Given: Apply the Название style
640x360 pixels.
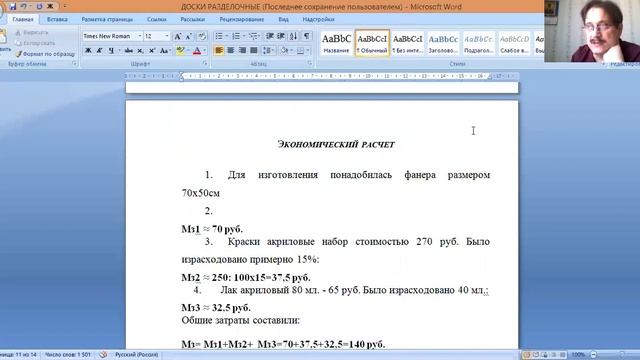Looking at the screenshot, I should coord(336,43).
